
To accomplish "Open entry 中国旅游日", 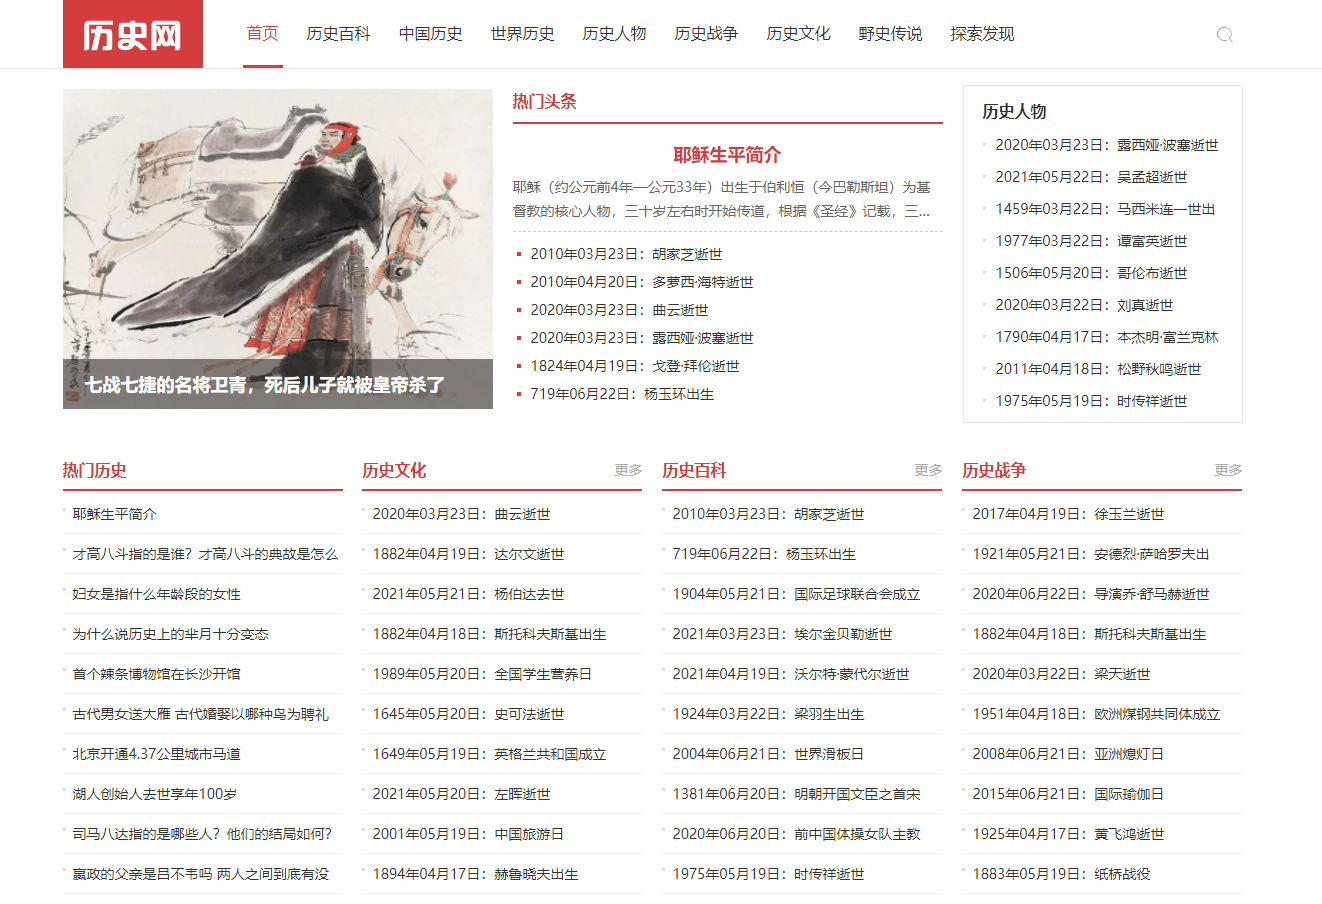I will pyautogui.click(x=468, y=834).
